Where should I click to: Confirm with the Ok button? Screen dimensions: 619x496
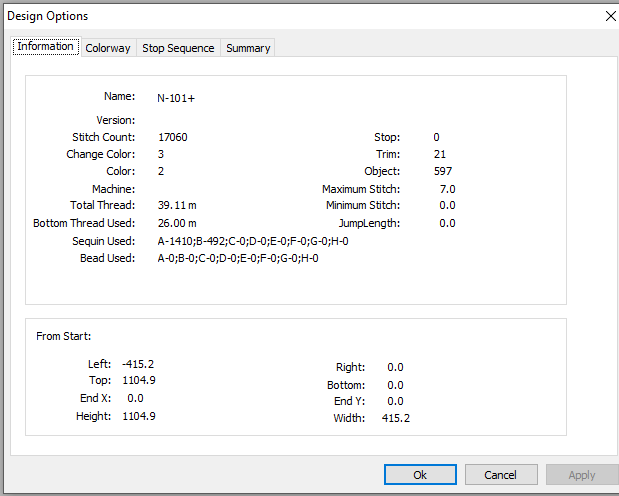click(x=420, y=475)
